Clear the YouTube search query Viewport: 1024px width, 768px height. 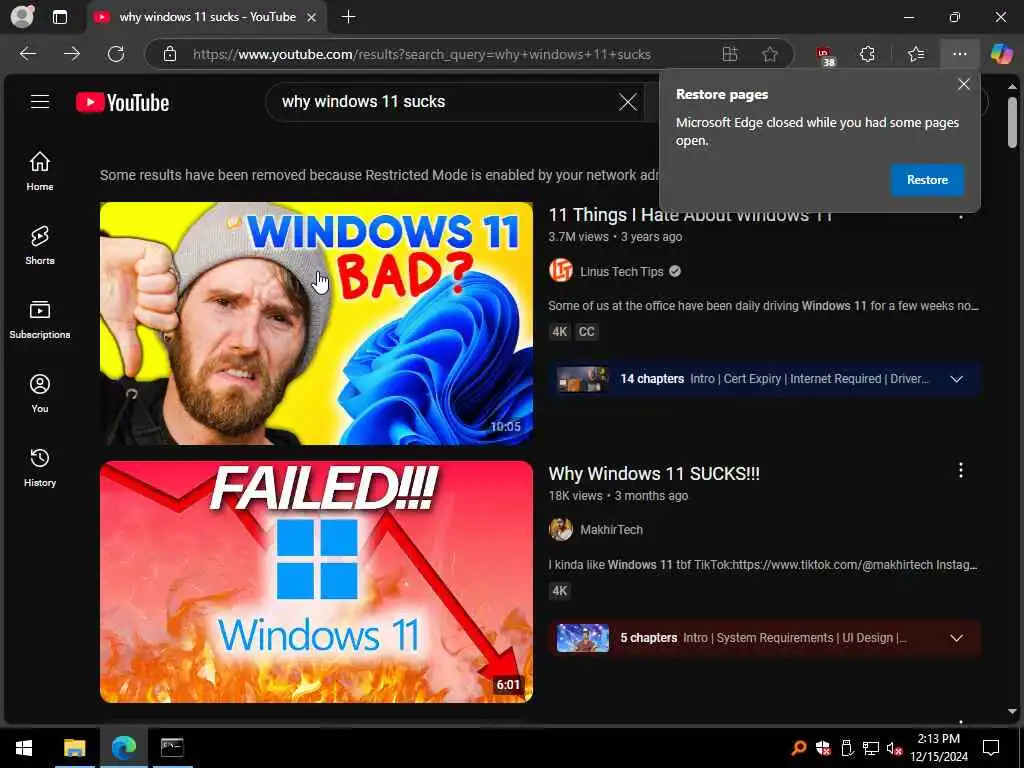(x=628, y=102)
